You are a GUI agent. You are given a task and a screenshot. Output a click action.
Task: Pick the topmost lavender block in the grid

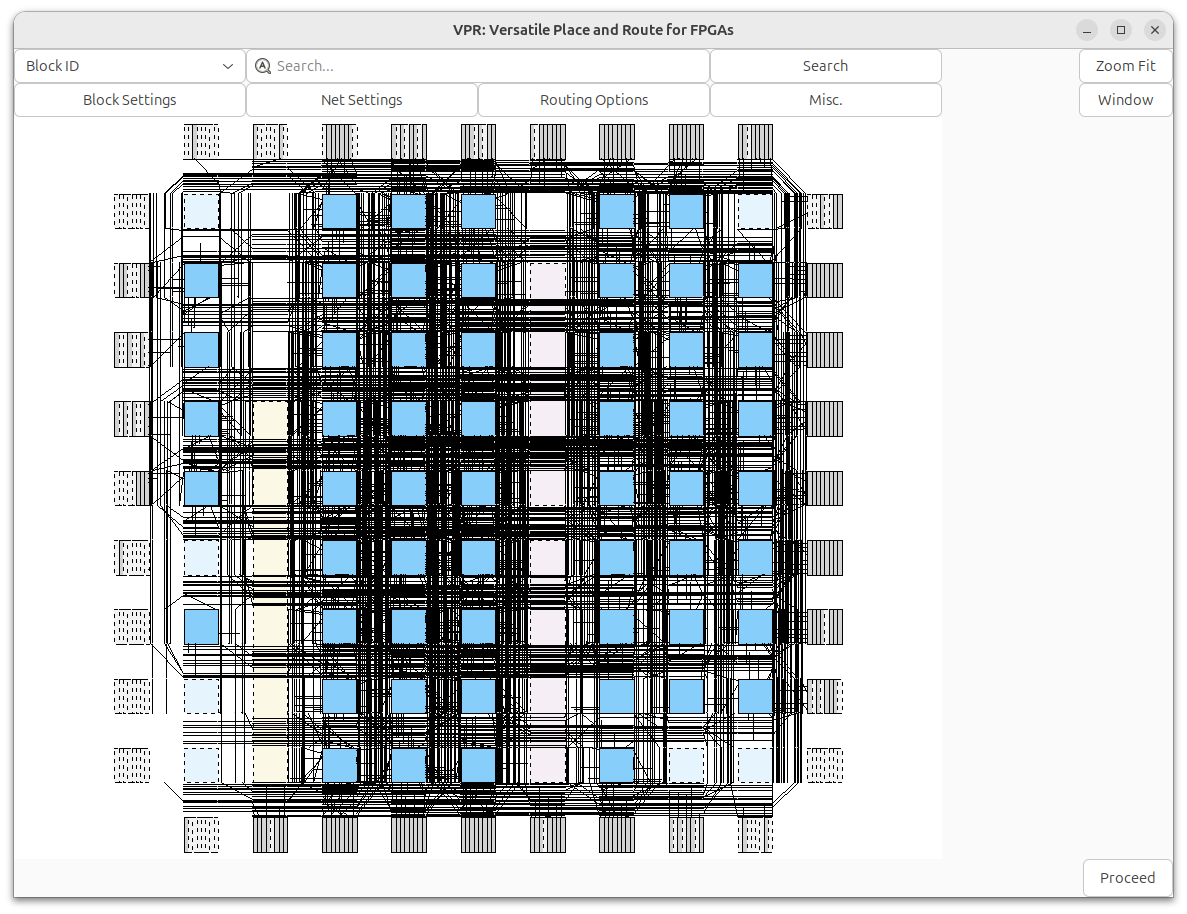pos(547,281)
